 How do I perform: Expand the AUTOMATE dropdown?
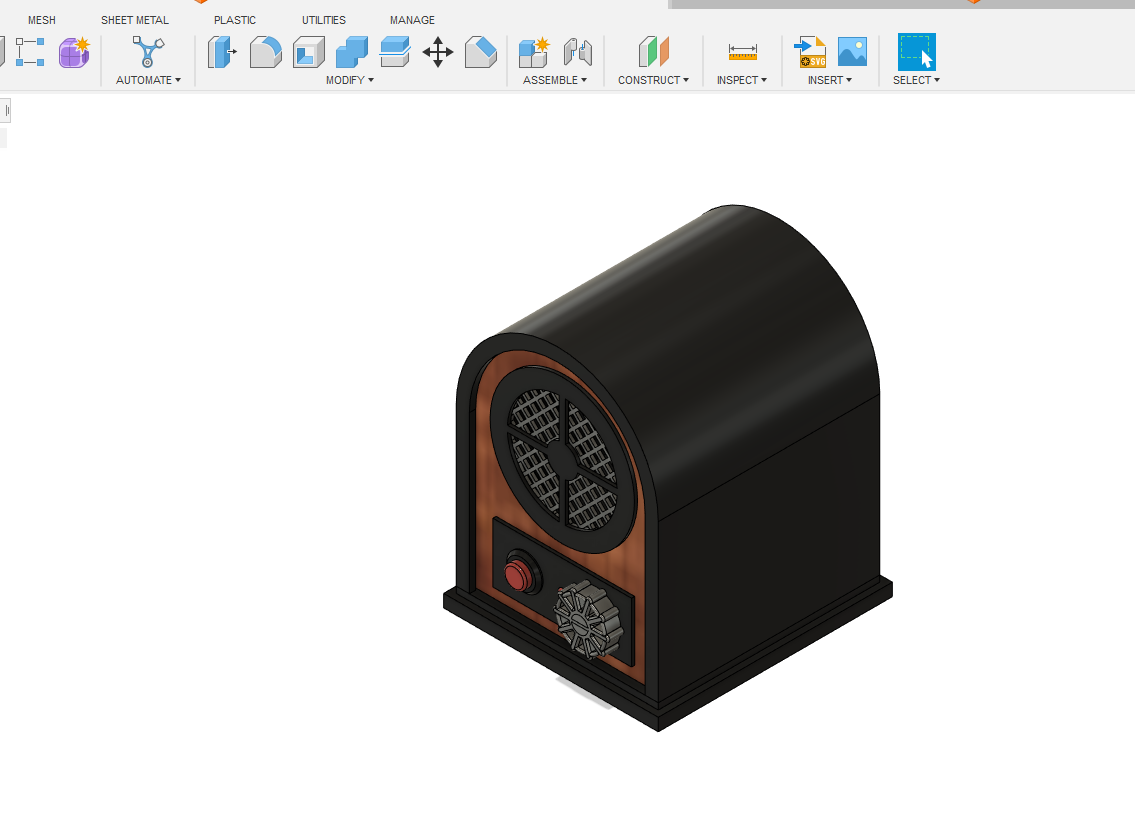pos(148,80)
